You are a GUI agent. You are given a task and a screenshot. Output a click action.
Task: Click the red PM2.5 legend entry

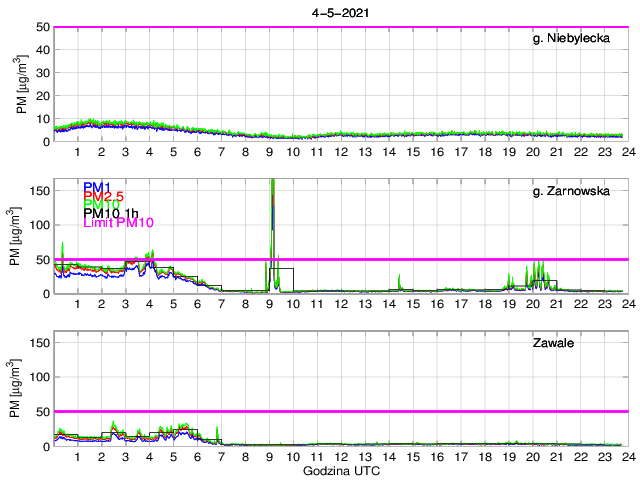(103, 196)
